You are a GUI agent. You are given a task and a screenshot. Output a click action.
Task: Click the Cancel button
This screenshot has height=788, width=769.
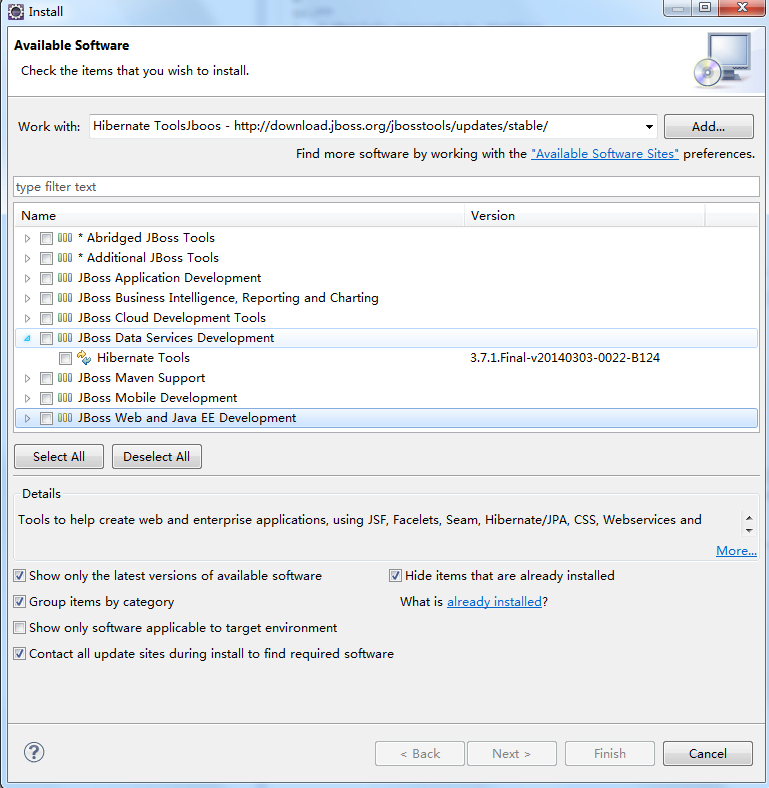point(708,753)
